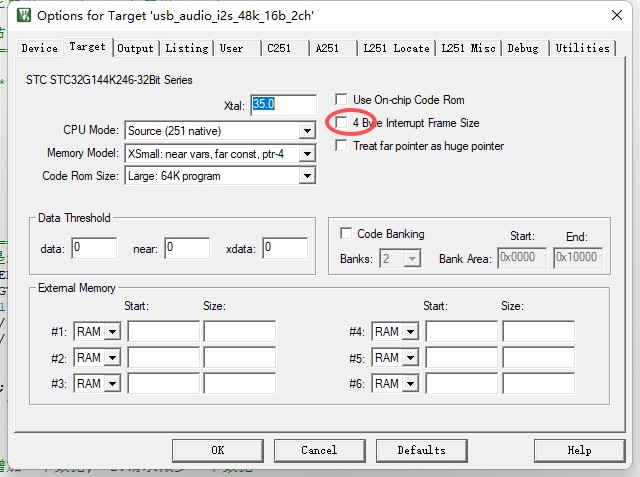Open the Output tab
This screenshot has width=640, height=477.
pyautogui.click(x=136, y=48)
